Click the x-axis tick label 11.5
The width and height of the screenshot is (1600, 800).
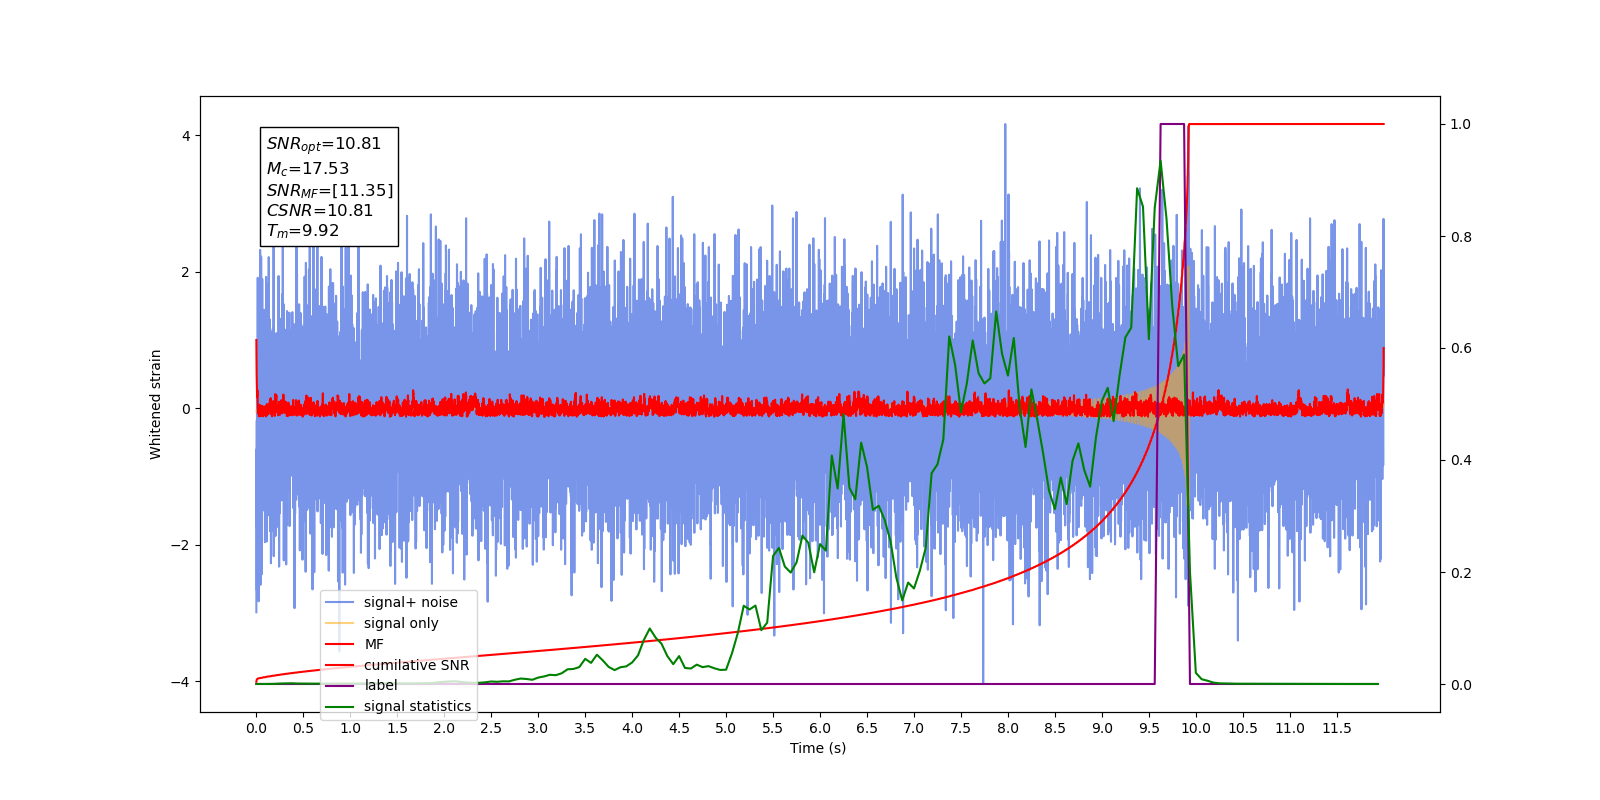(x=1337, y=728)
